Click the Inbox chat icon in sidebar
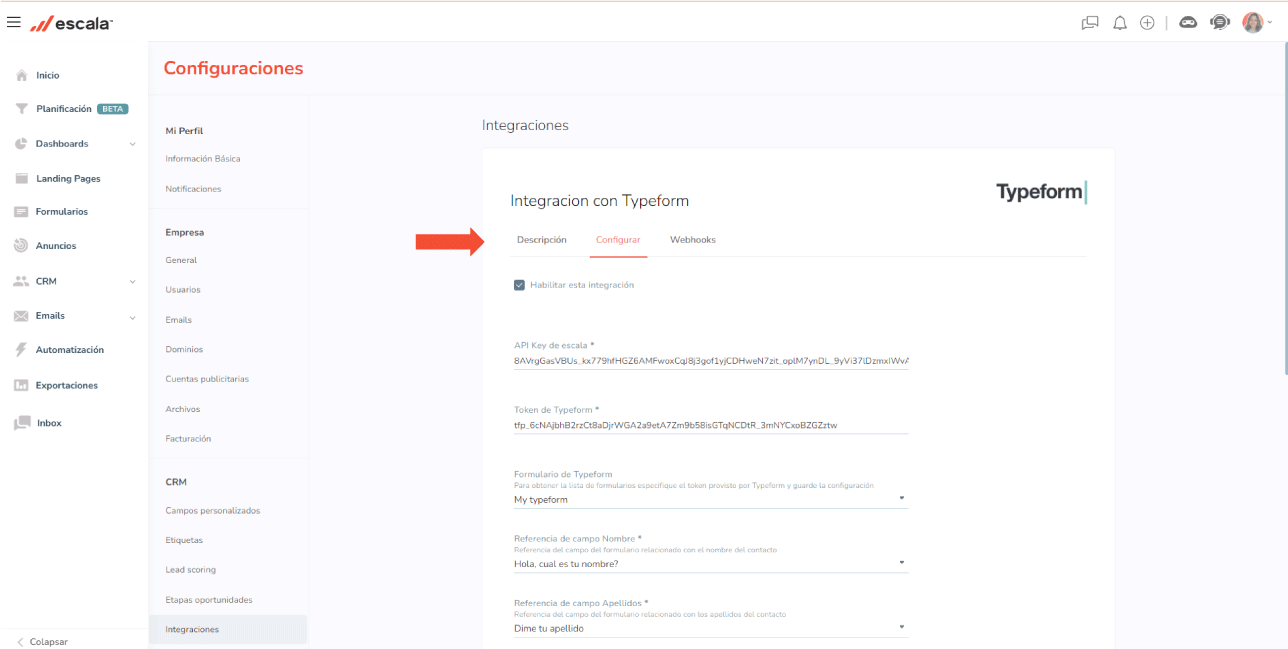The height and width of the screenshot is (649, 1288). pyautogui.click(x=21, y=423)
